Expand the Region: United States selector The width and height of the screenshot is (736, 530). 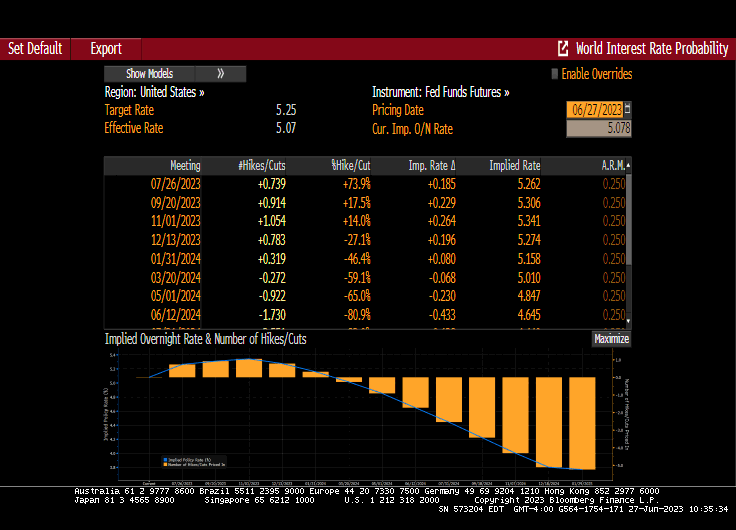coord(154,92)
